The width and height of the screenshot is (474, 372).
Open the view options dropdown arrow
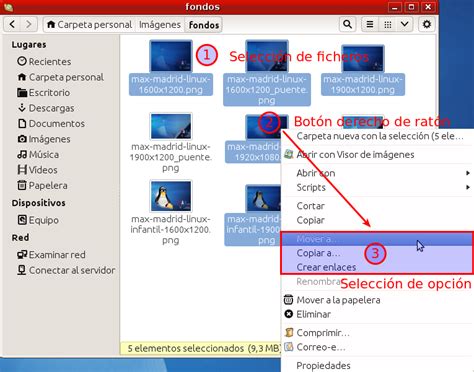click(405, 24)
